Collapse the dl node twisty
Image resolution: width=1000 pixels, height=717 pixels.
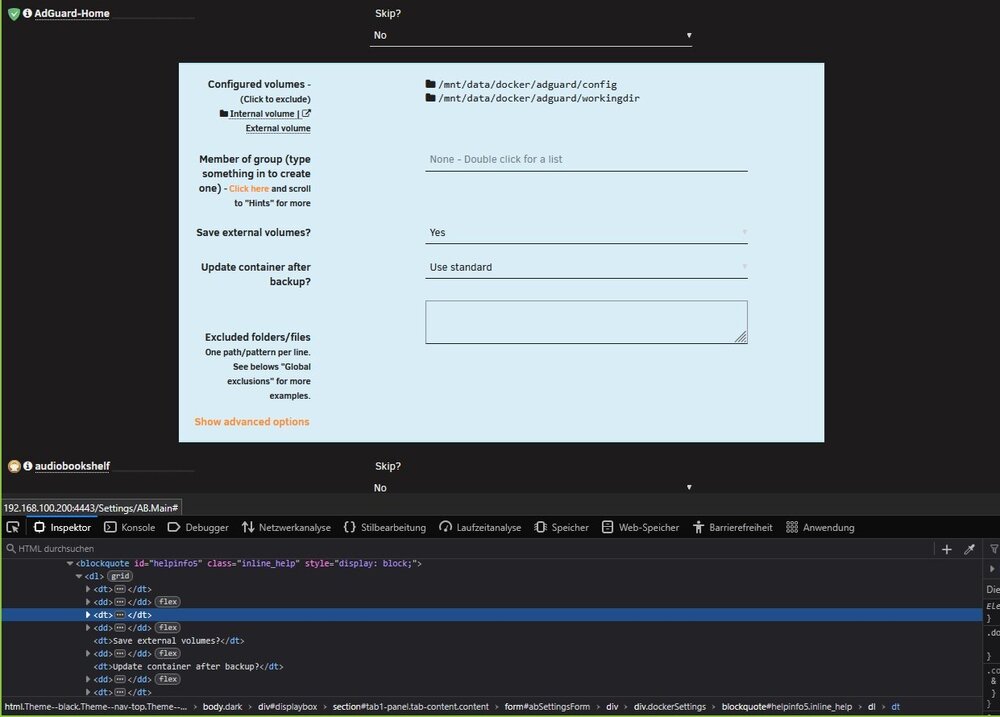[79, 576]
